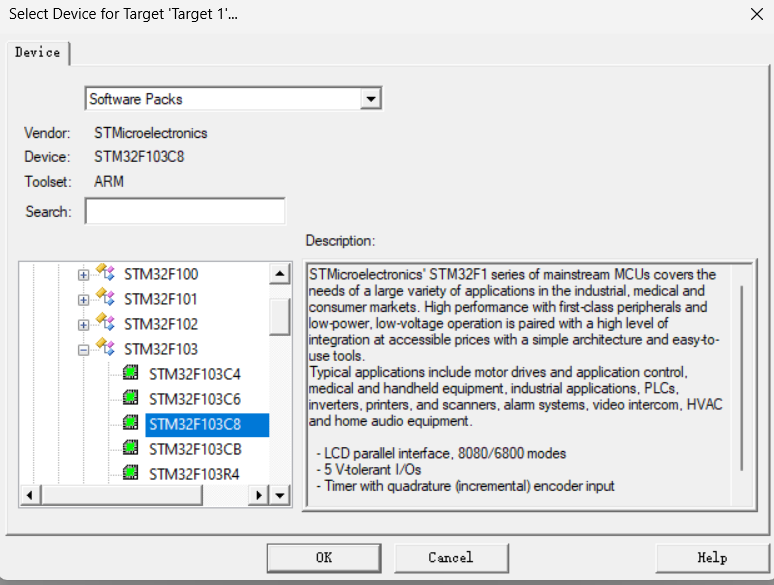Image resolution: width=774 pixels, height=585 pixels.
Task: Select the STM32F100 family entry
Action: click(161, 274)
